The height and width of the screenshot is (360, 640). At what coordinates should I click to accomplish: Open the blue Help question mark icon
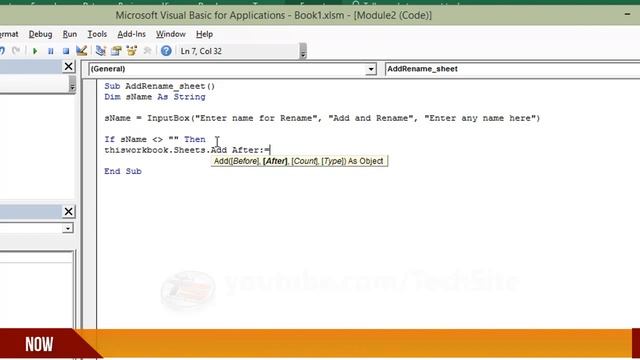pyautogui.click(x=166, y=51)
